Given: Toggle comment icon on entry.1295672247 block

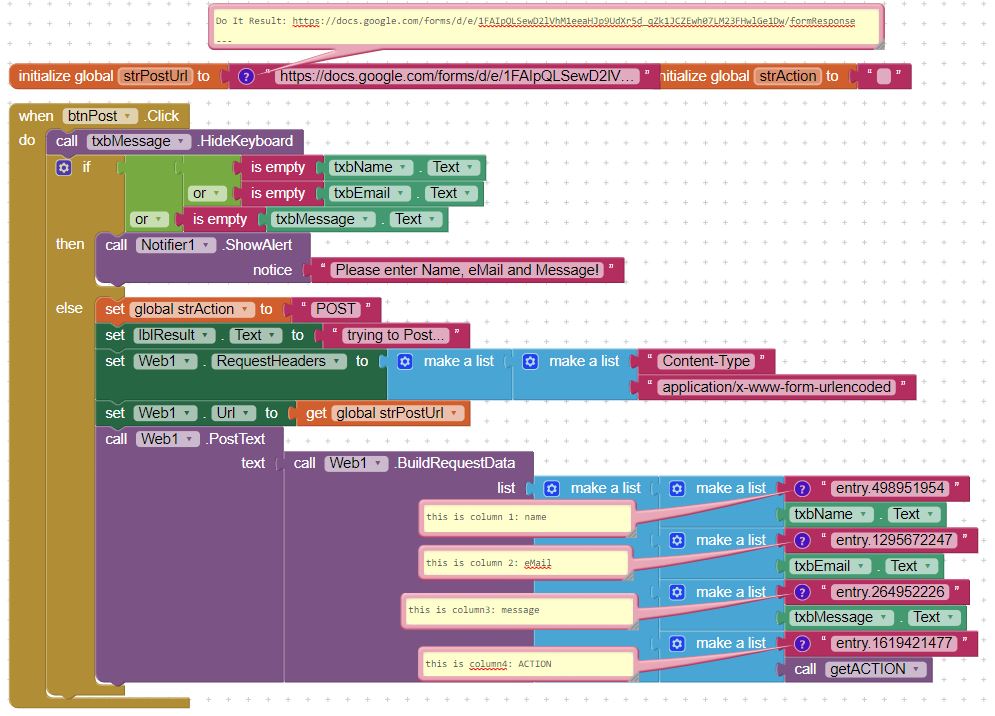Looking at the screenshot, I should click(x=802, y=540).
